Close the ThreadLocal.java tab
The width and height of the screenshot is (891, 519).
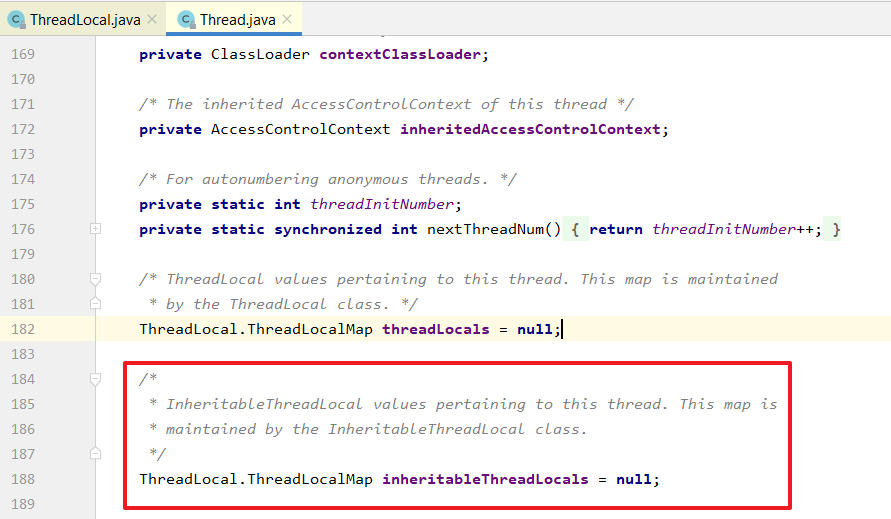152,19
